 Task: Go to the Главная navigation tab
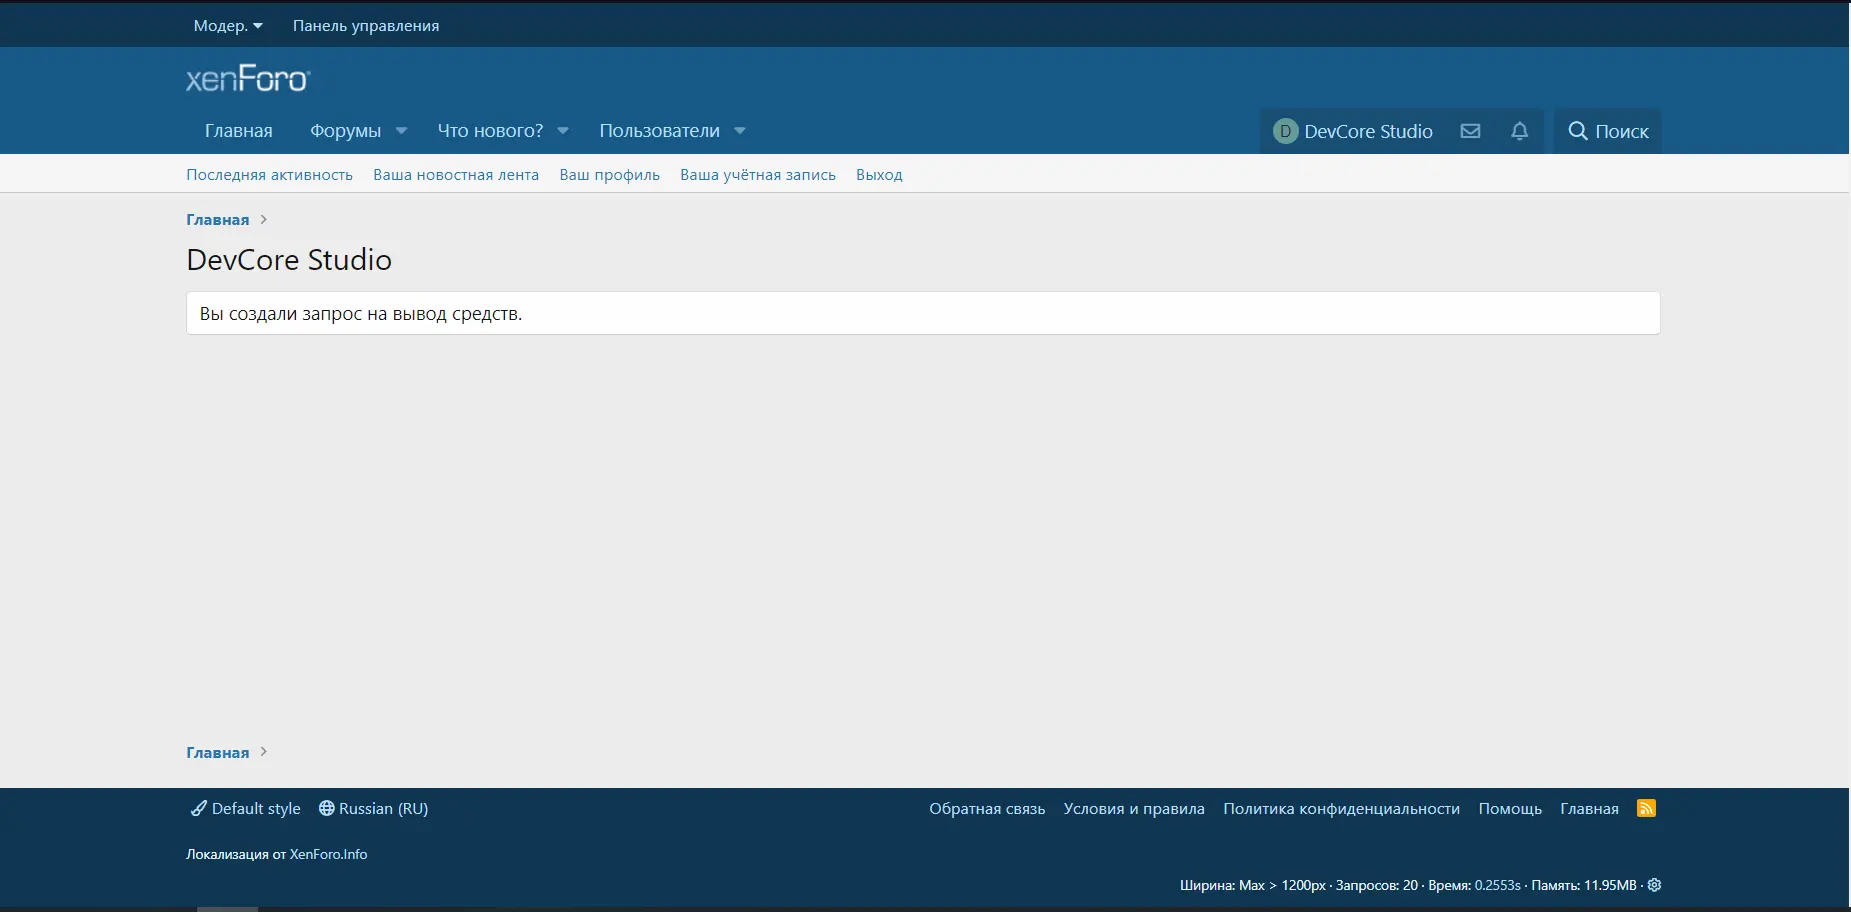(x=238, y=131)
